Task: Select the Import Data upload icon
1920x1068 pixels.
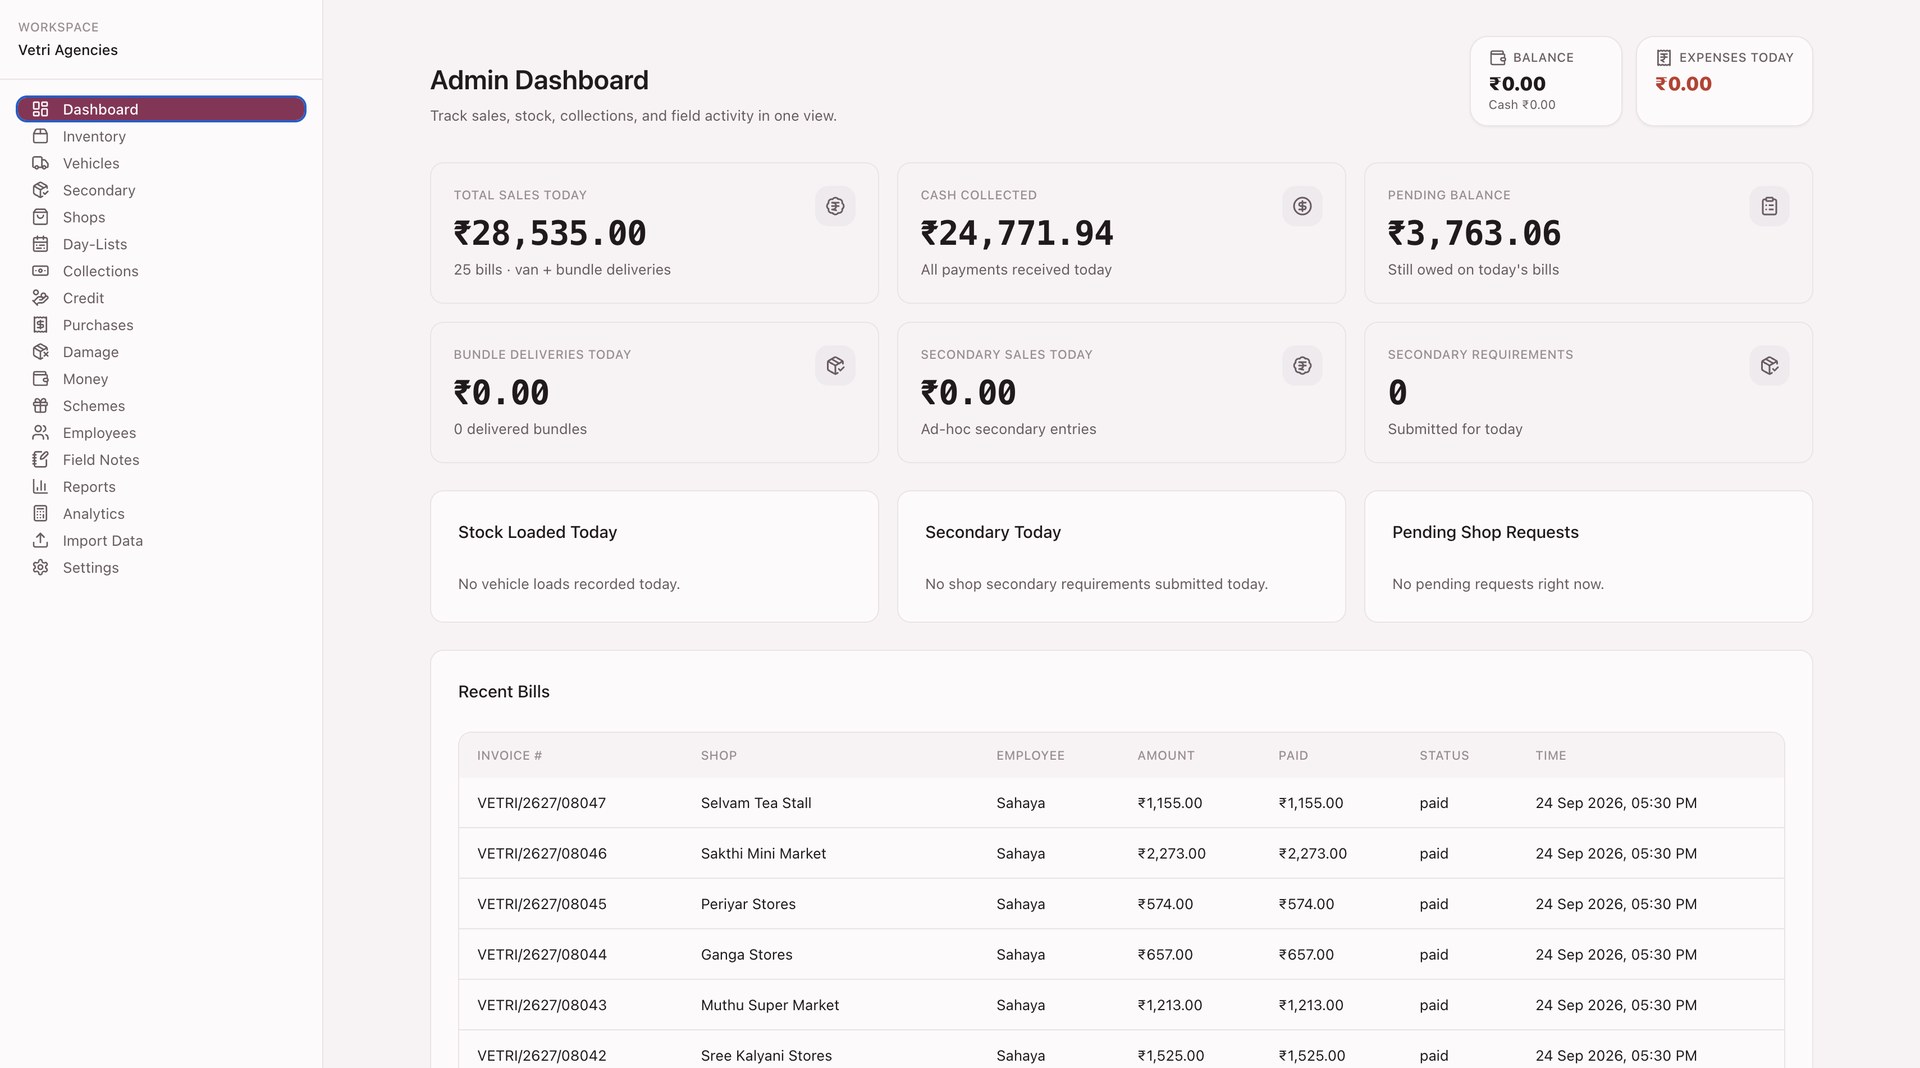Action: [x=40, y=541]
